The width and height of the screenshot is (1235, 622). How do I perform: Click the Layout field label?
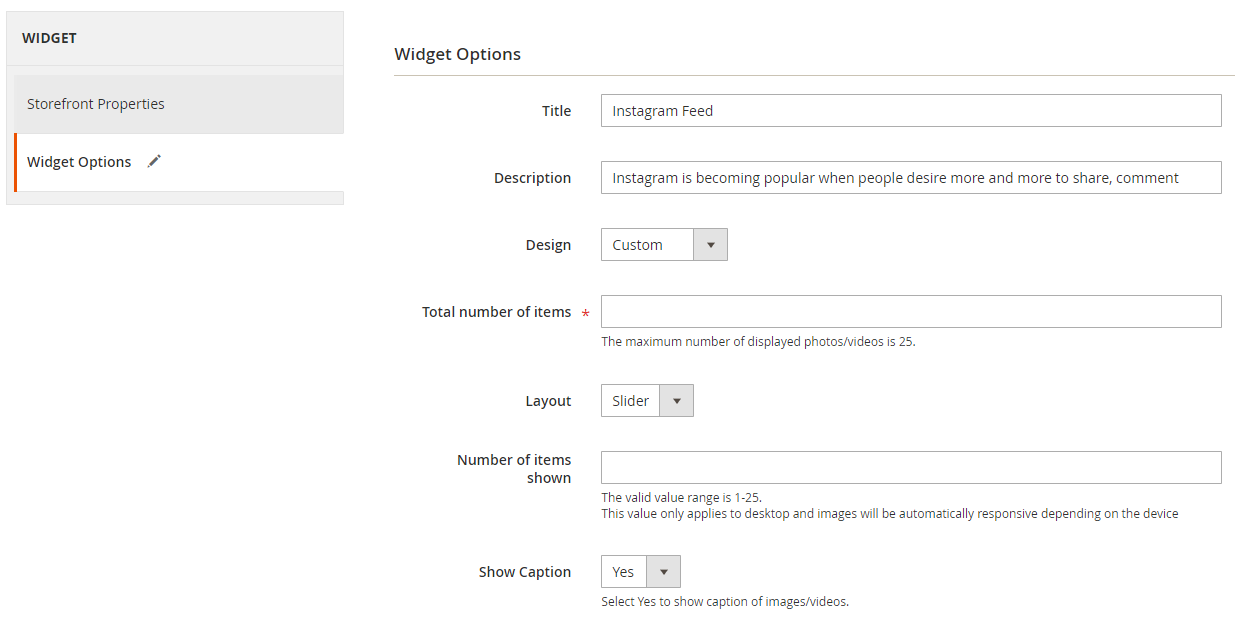point(548,401)
